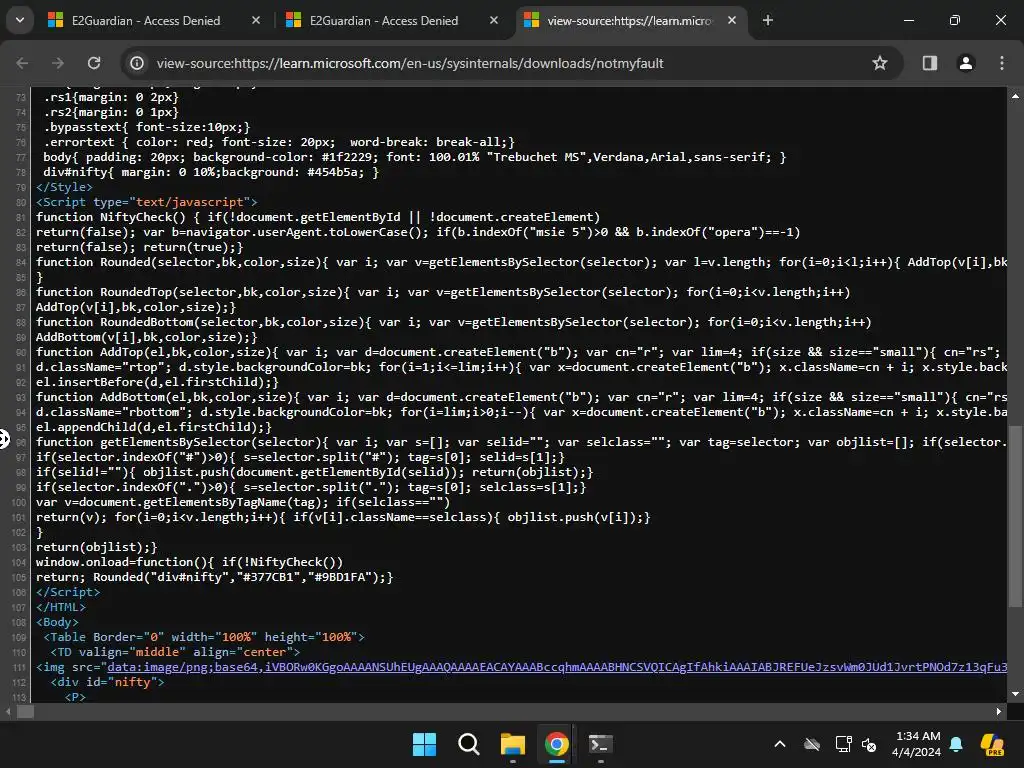Toggle the Chrome side panel

coord(930,63)
